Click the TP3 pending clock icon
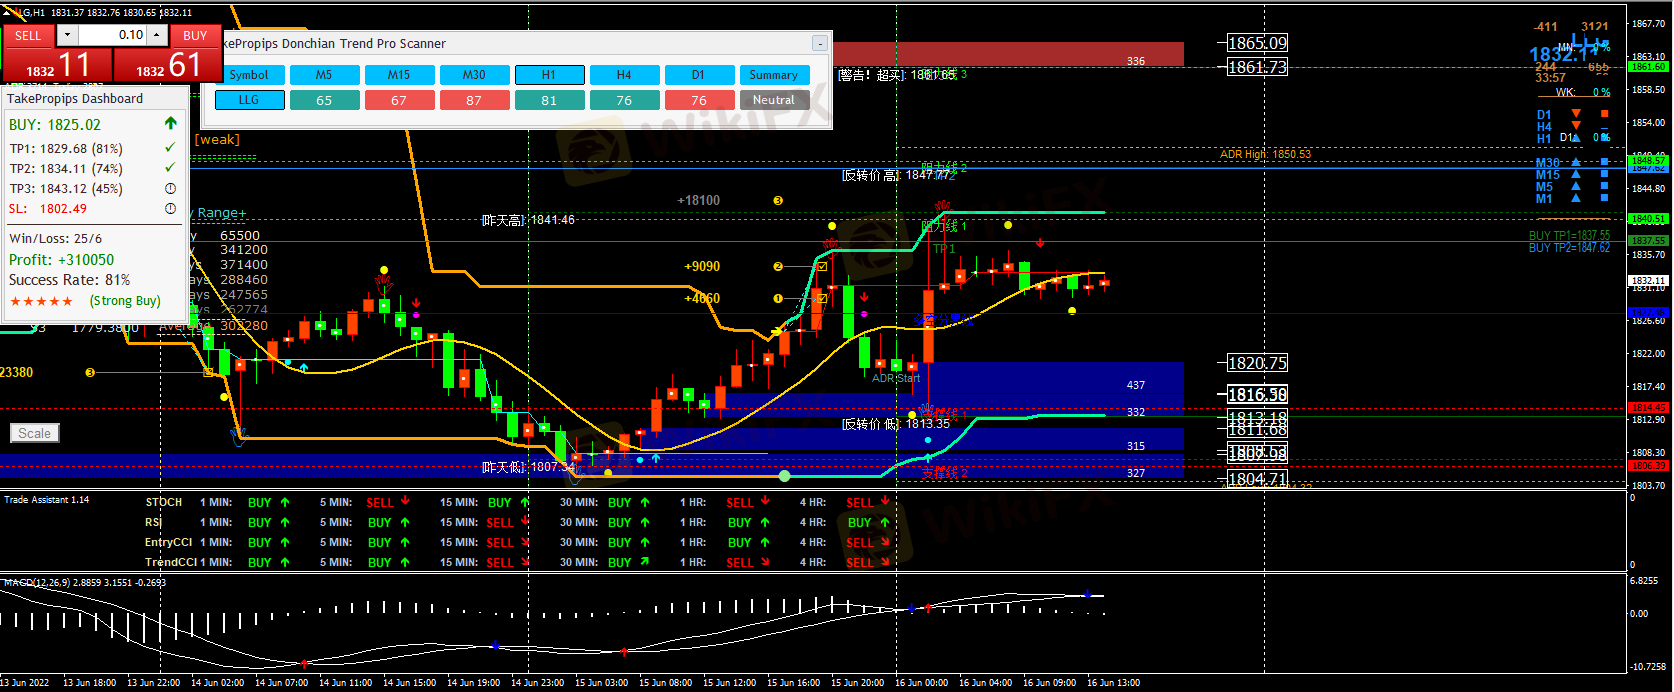Screen dimensions: 1674x692 [170, 189]
